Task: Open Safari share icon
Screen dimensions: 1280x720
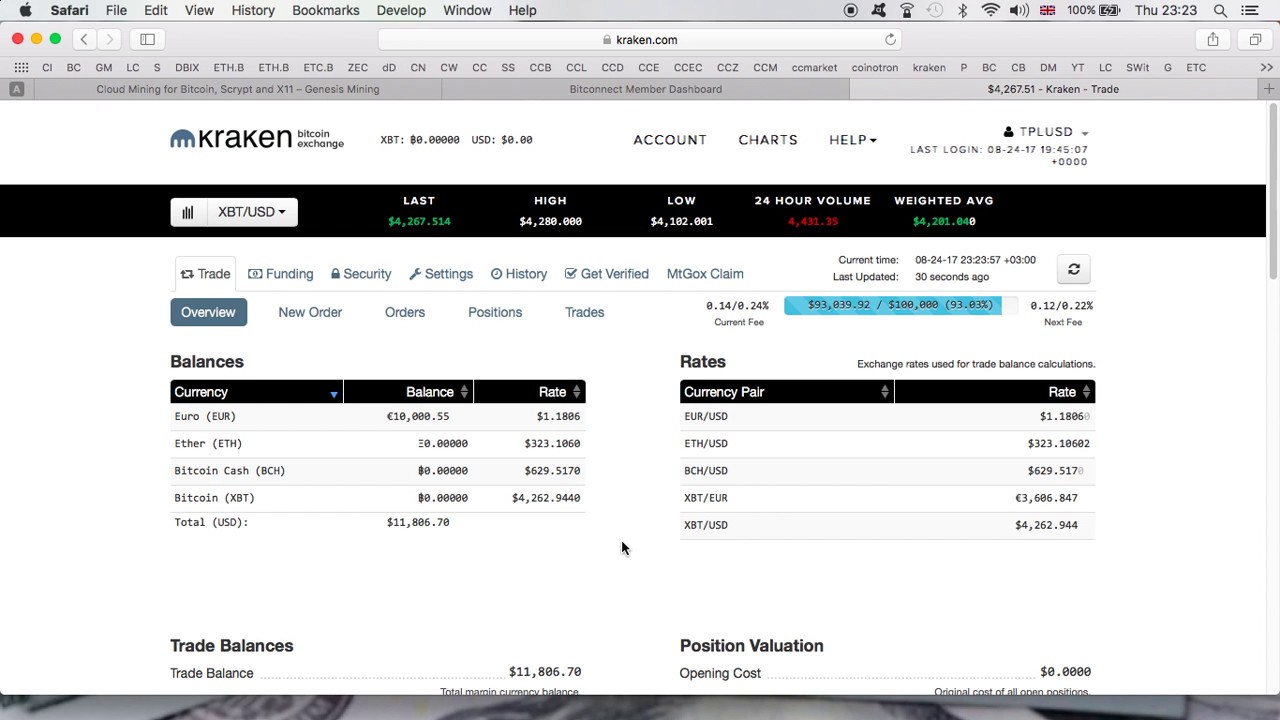Action: pos(1213,39)
